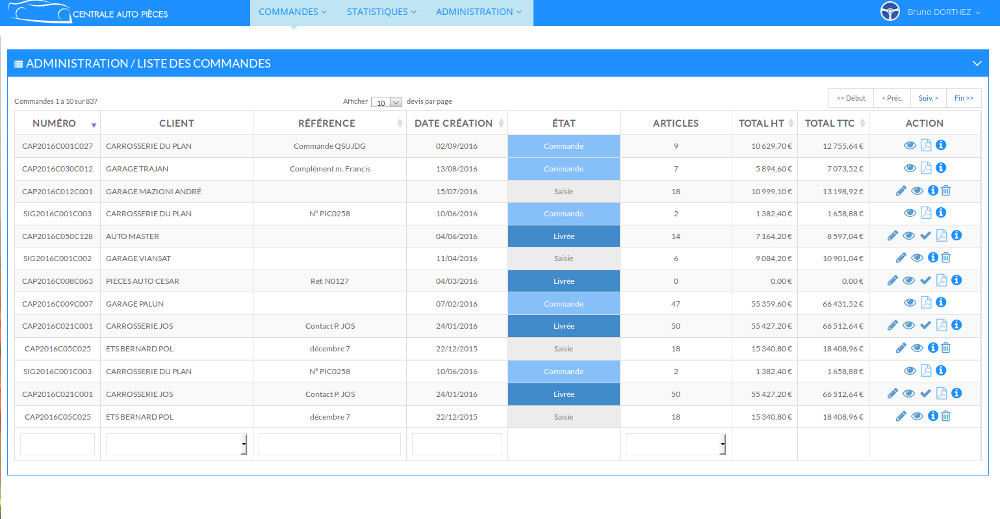
Task: Open PDF for order CAP2016C001C027
Action: coord(926,145)
